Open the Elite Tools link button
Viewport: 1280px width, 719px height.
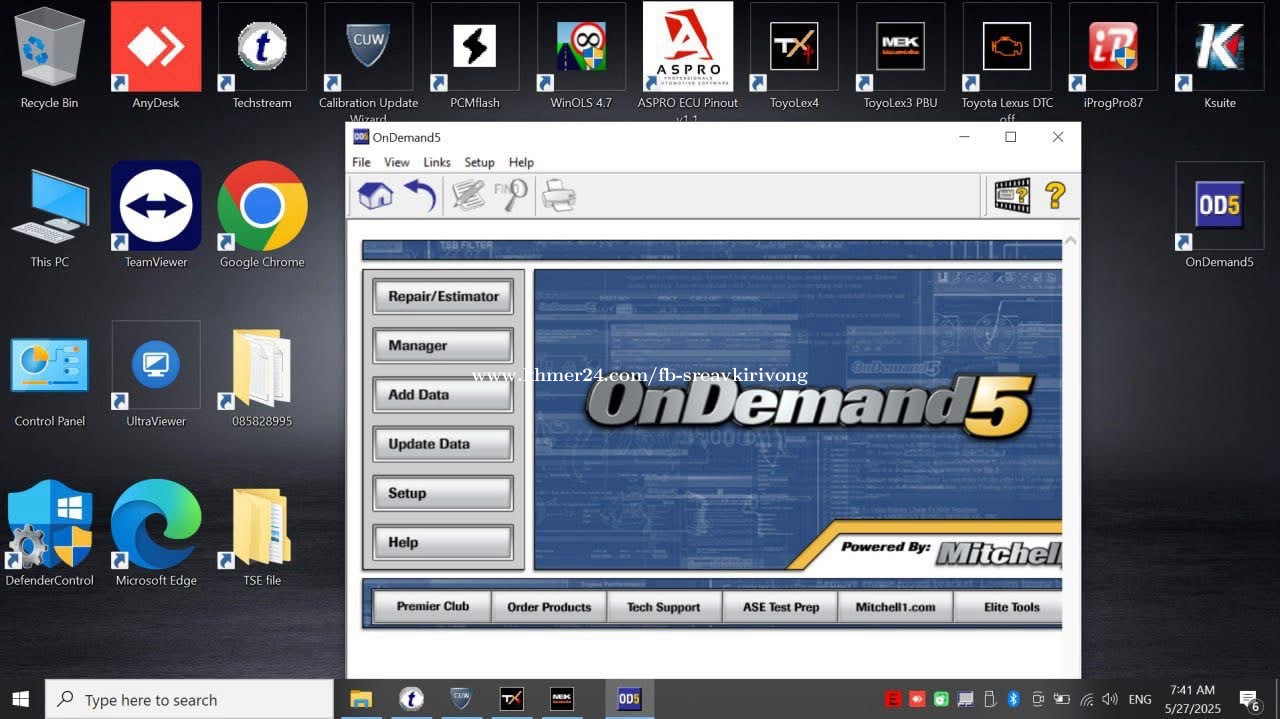coord(1009,607)
